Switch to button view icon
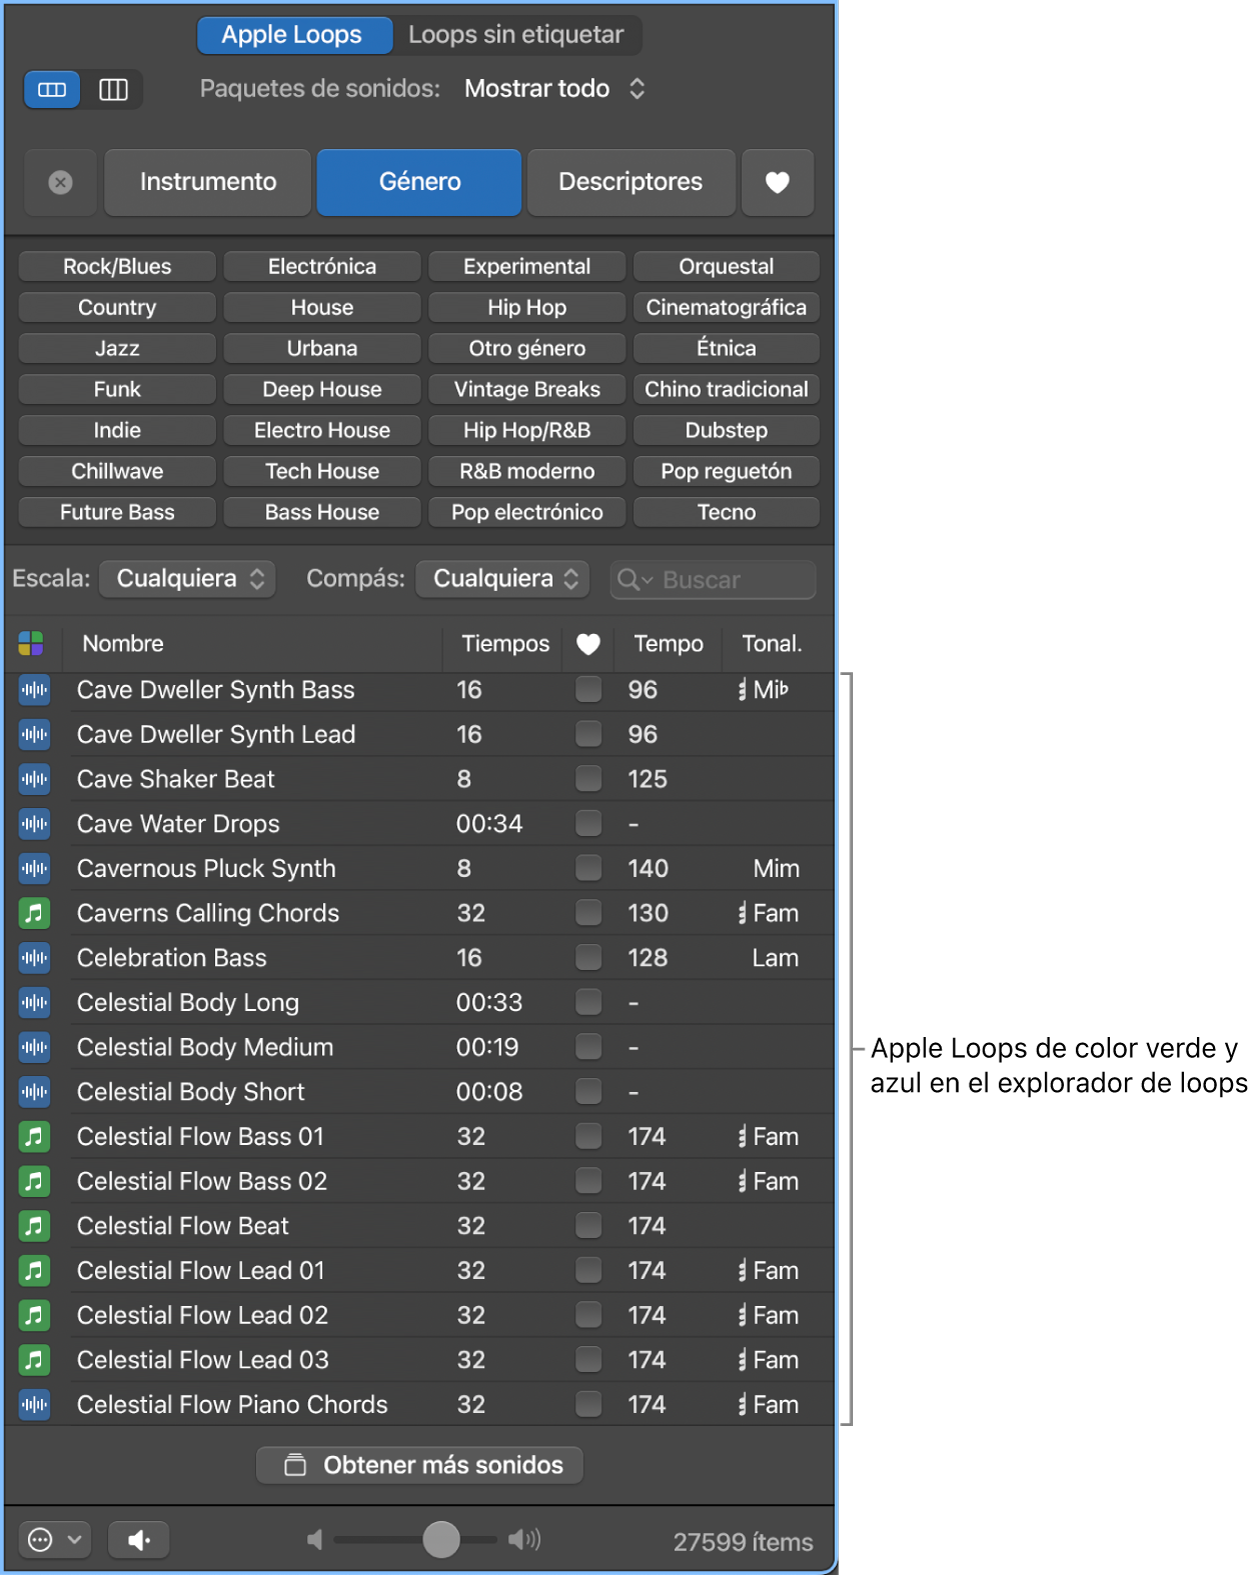 [x=52, y=90]
